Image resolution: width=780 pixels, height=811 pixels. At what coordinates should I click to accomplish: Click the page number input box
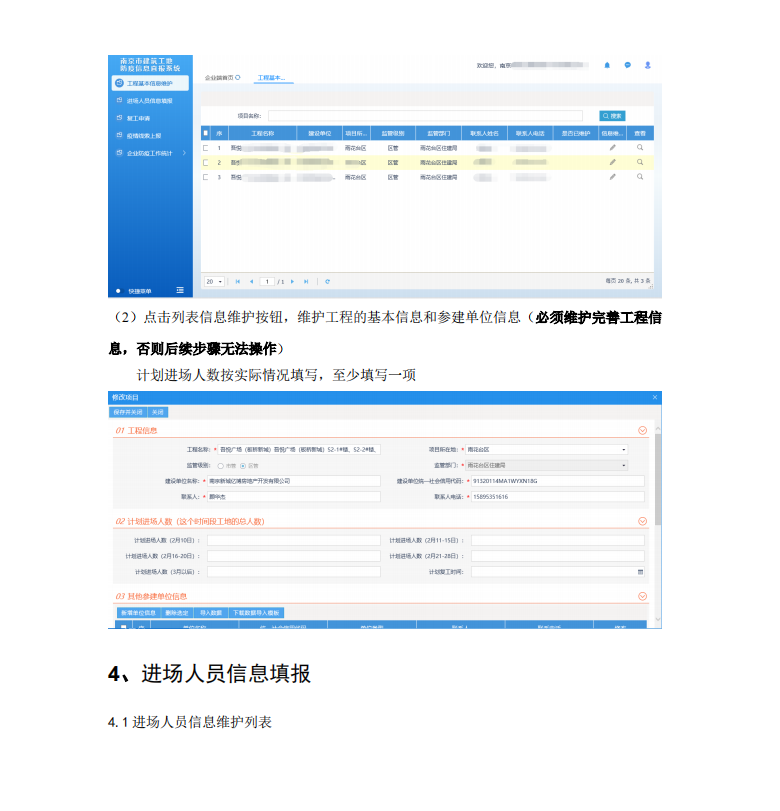267,282
